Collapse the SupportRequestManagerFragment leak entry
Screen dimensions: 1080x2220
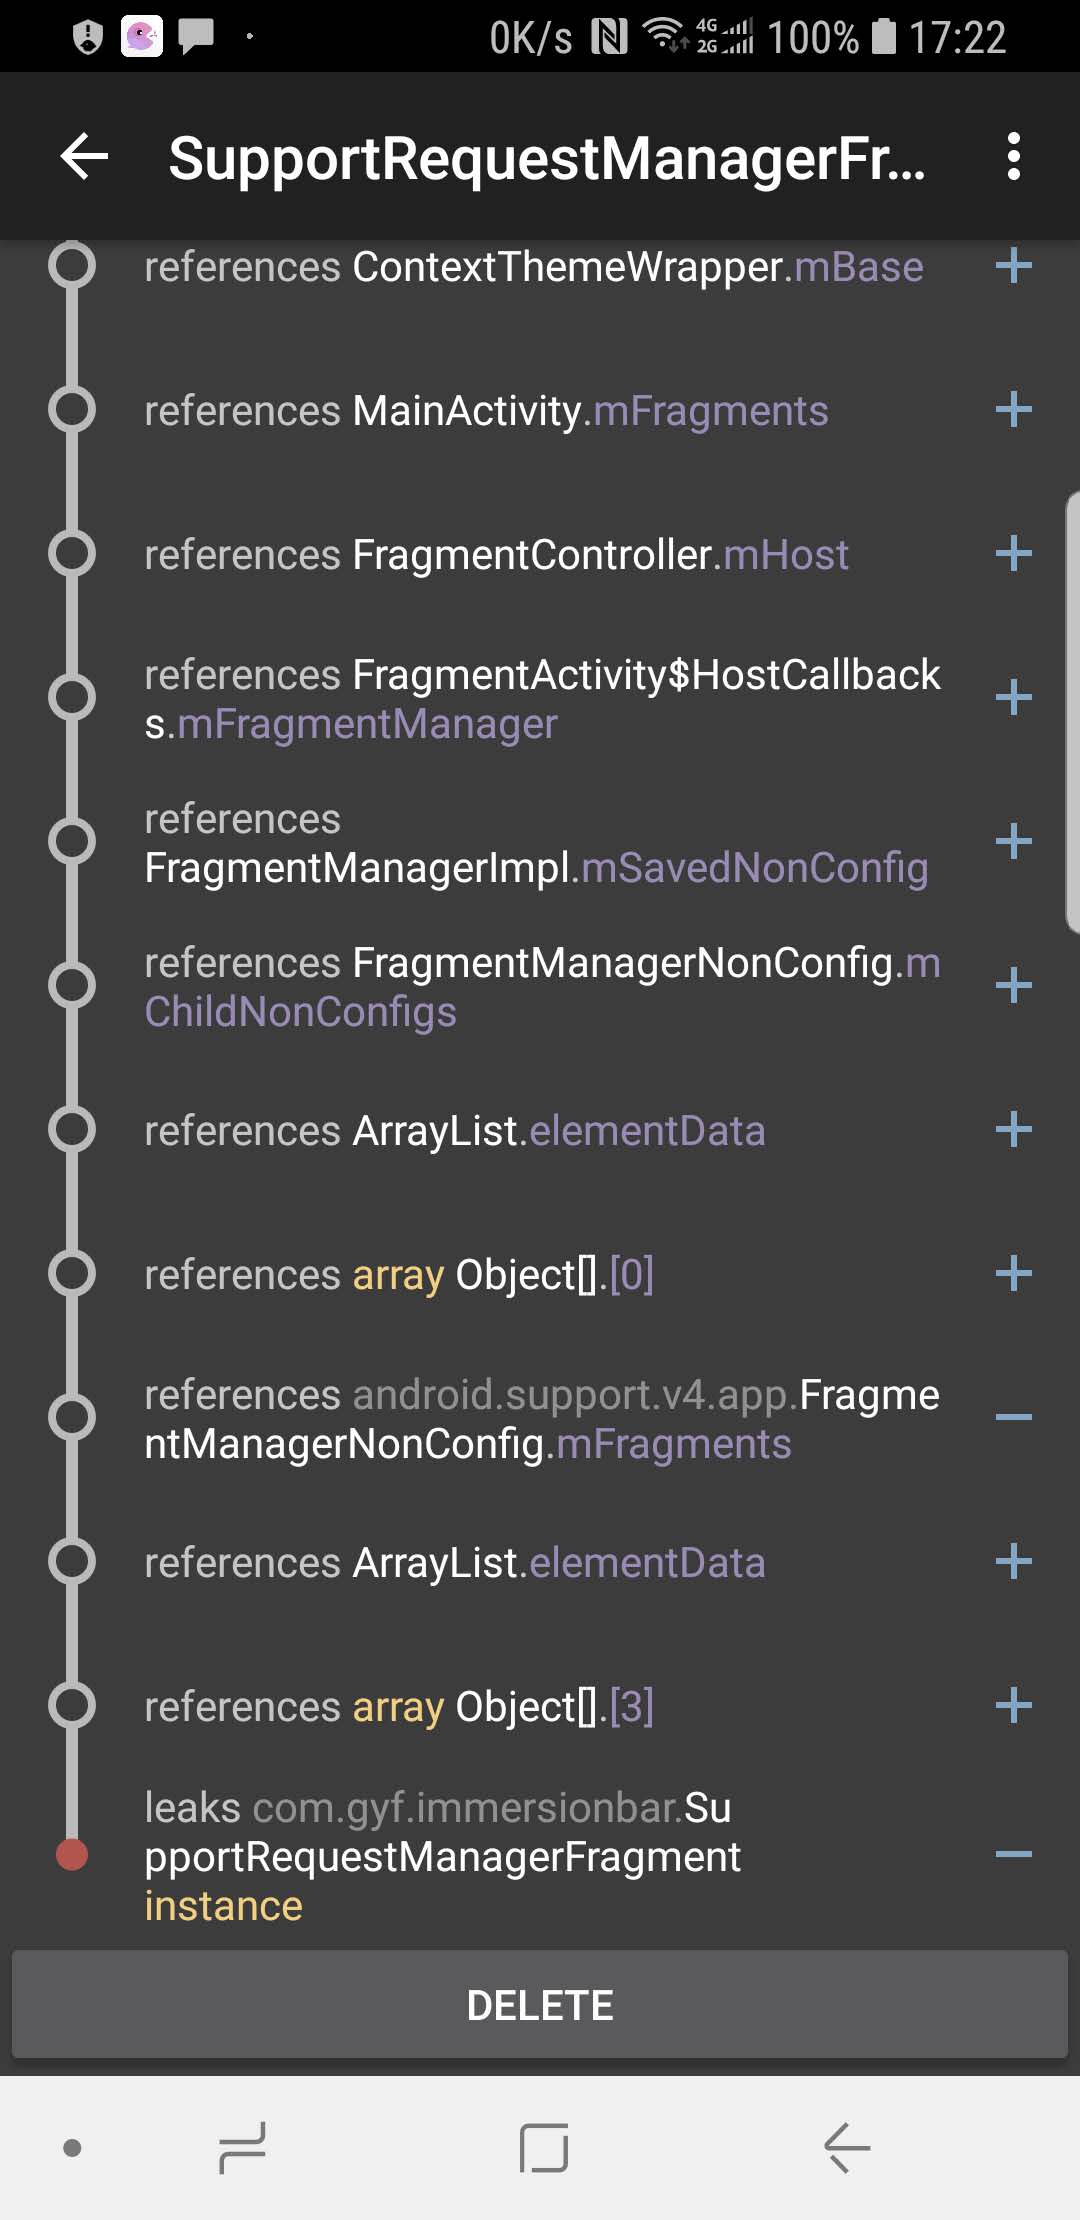point(1013,1857)
